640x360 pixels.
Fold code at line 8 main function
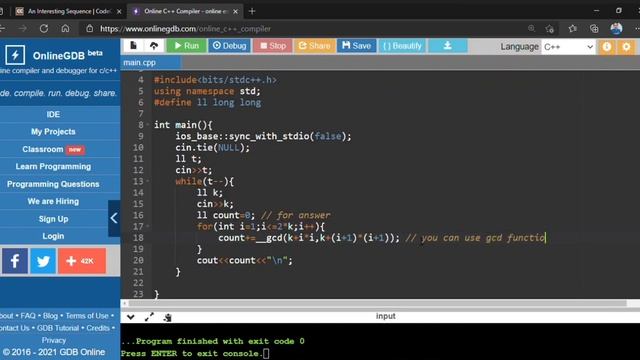[148, 124]
